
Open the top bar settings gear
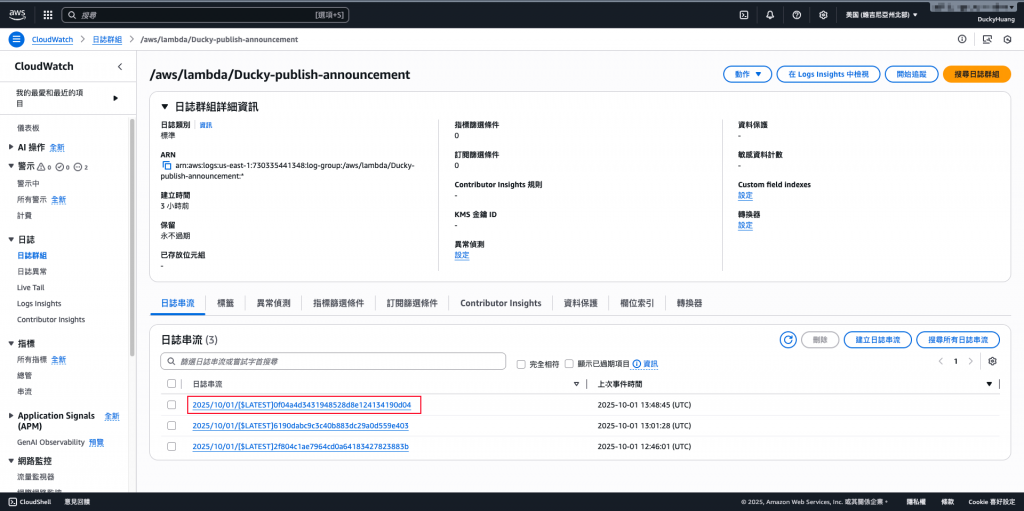pyautogui.click(x=824, y=14)
